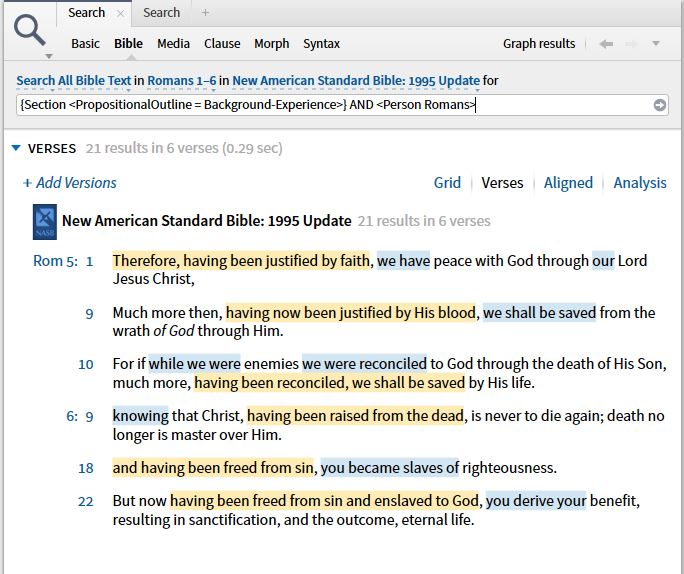
Task: Click the NASB resource cover thumbnail
Action: coord(45,222)
